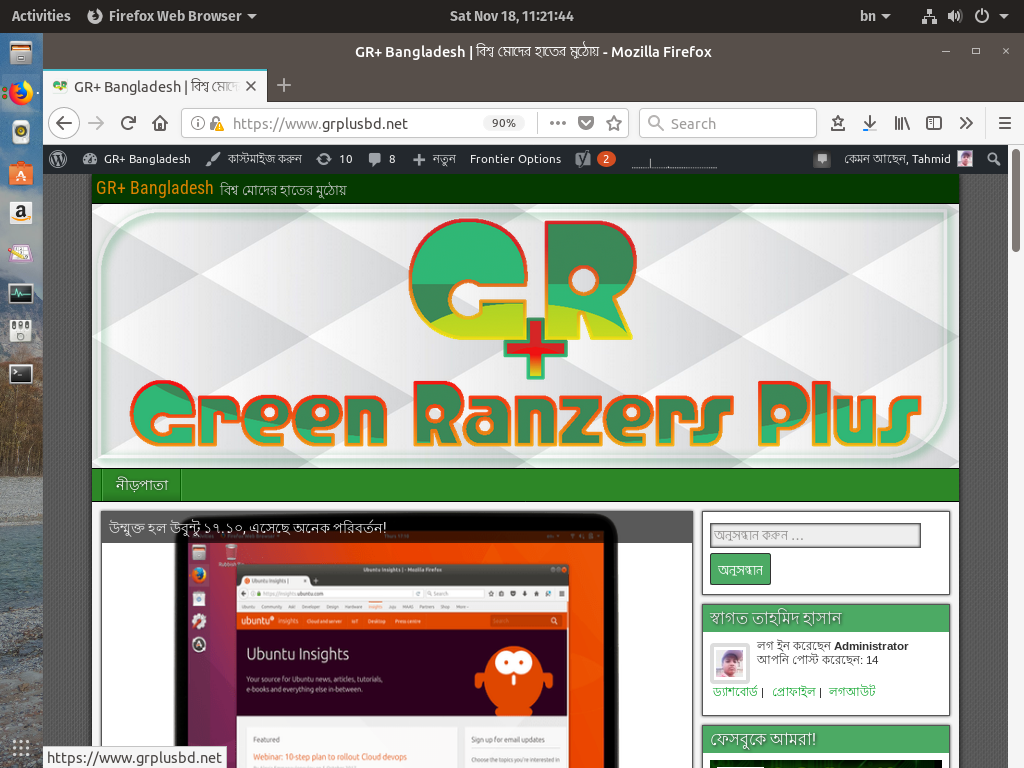1024x768 pixels.
Task: Click the লগআউট logout link
Action: coord(852,691)
